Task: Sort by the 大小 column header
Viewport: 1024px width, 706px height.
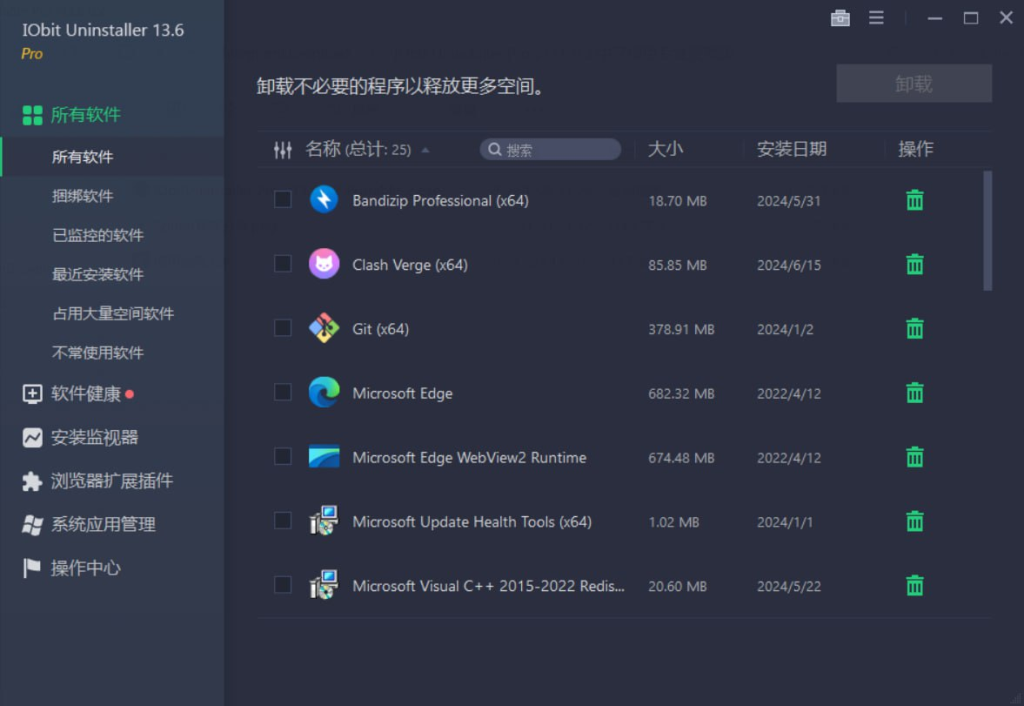Action: (x=665, y=150)
